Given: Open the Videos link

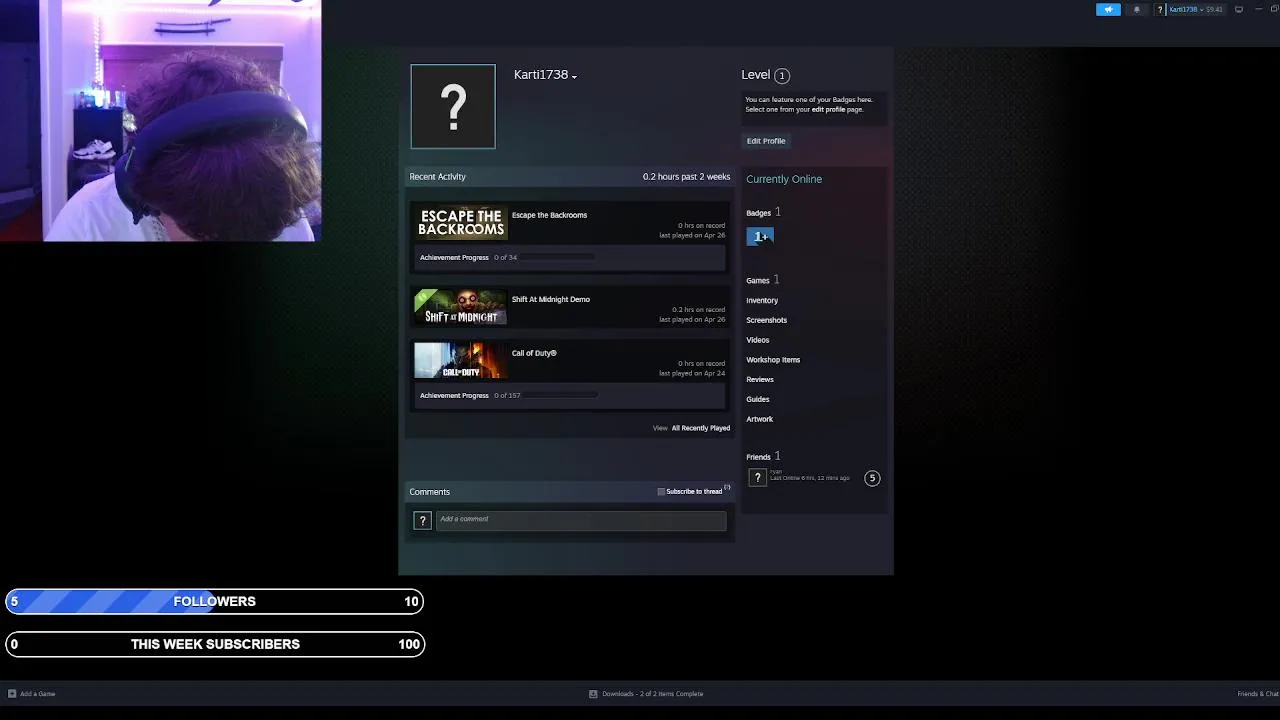Looking at the screenshot, I should tap(758, 341).
